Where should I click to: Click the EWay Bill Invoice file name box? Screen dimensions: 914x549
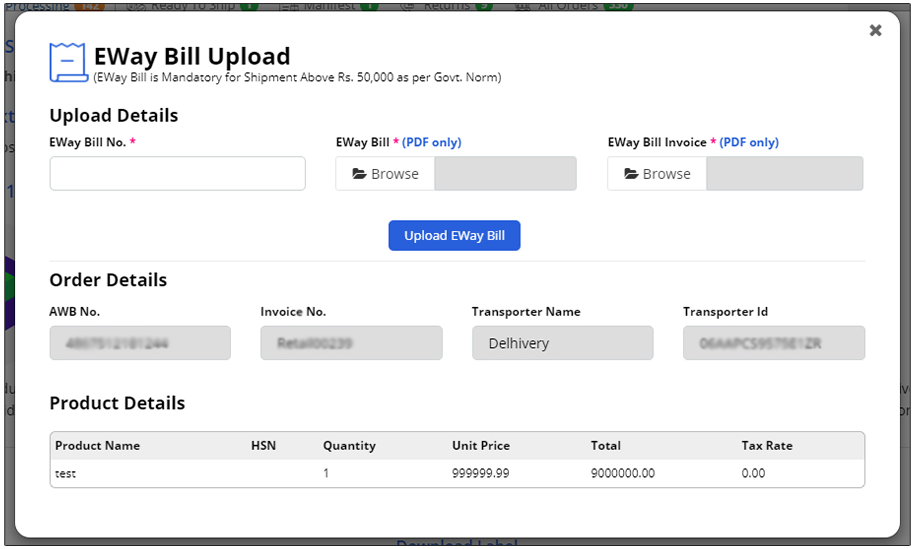785,174
